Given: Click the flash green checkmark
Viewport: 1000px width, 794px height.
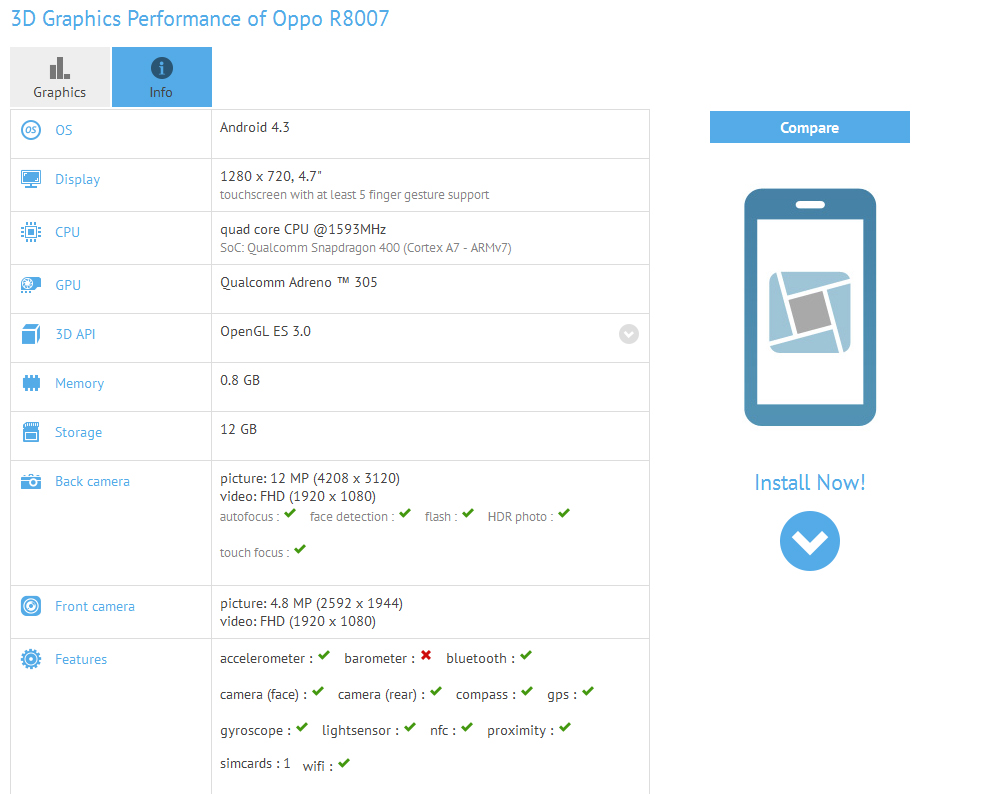Looking at the screenshot, I should point(468,513).
